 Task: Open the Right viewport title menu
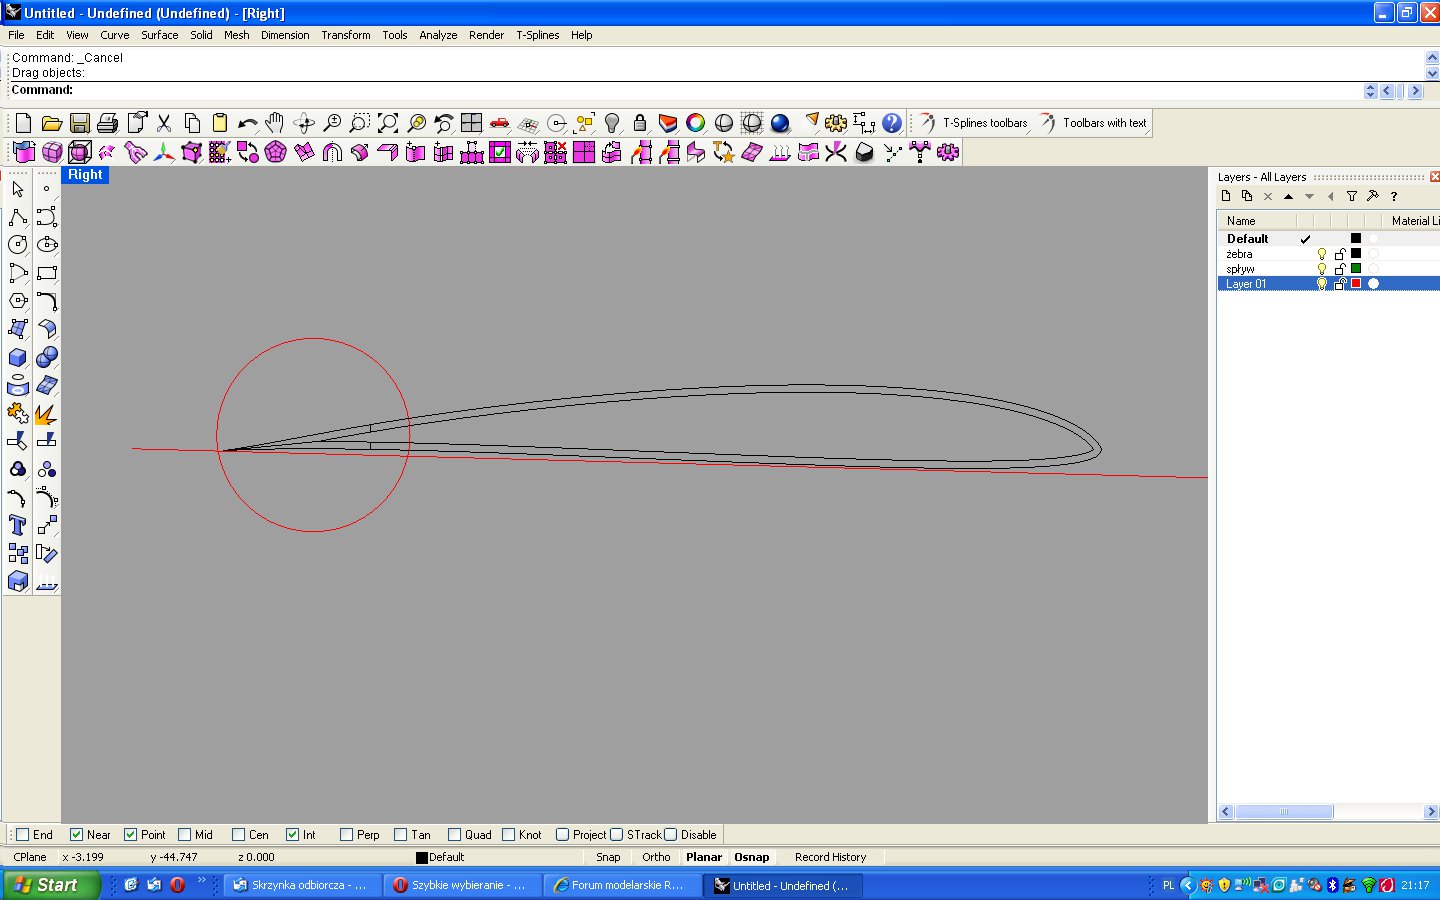pyautogui.click(x=85, y=175)
